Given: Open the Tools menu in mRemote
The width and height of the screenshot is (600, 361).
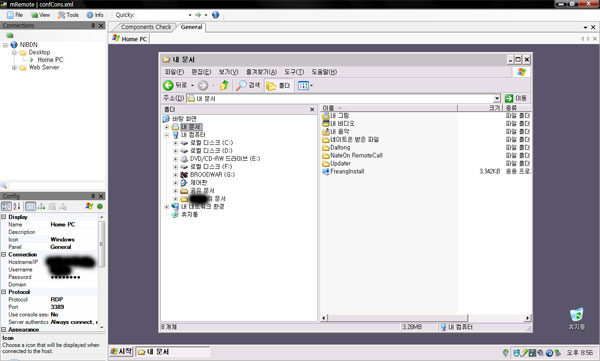Looking at the screenshot, I should 68,15.
